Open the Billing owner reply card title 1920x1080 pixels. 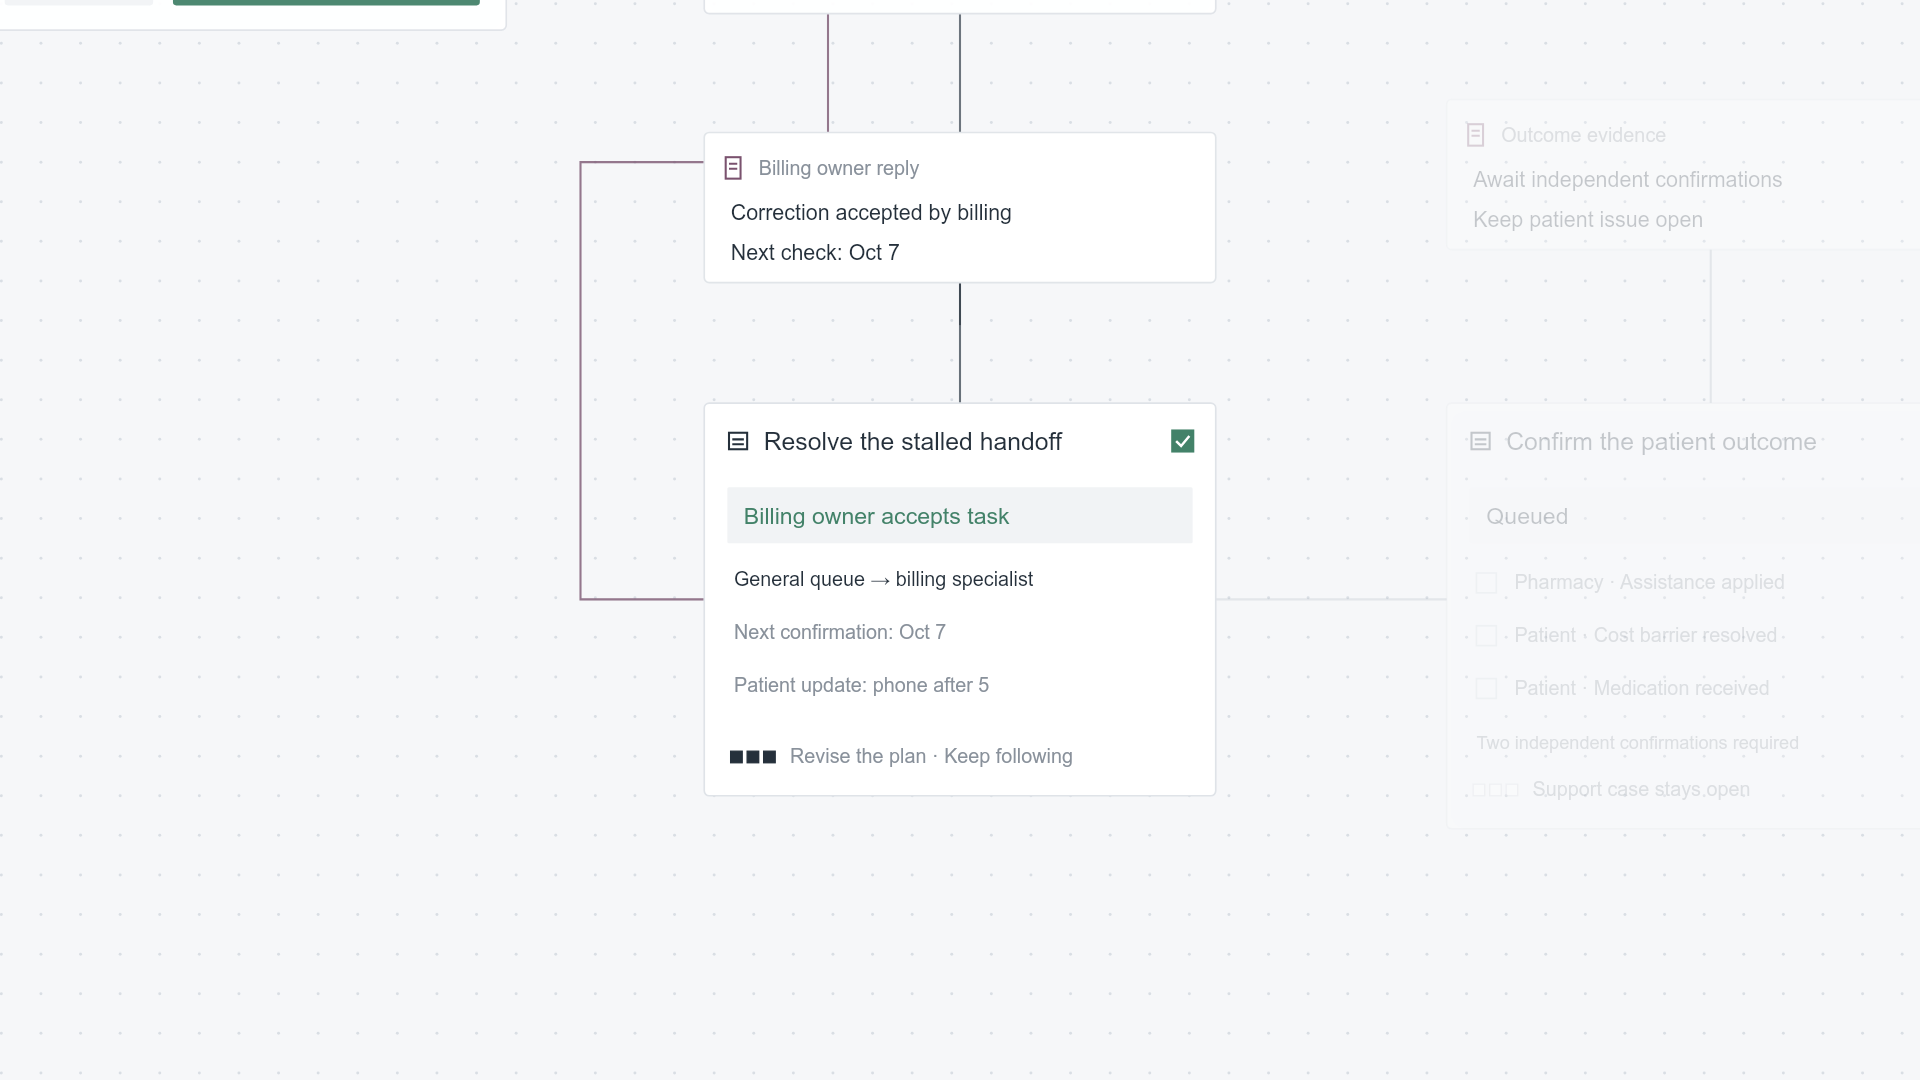pyautogui.click(x=838, y=168)
